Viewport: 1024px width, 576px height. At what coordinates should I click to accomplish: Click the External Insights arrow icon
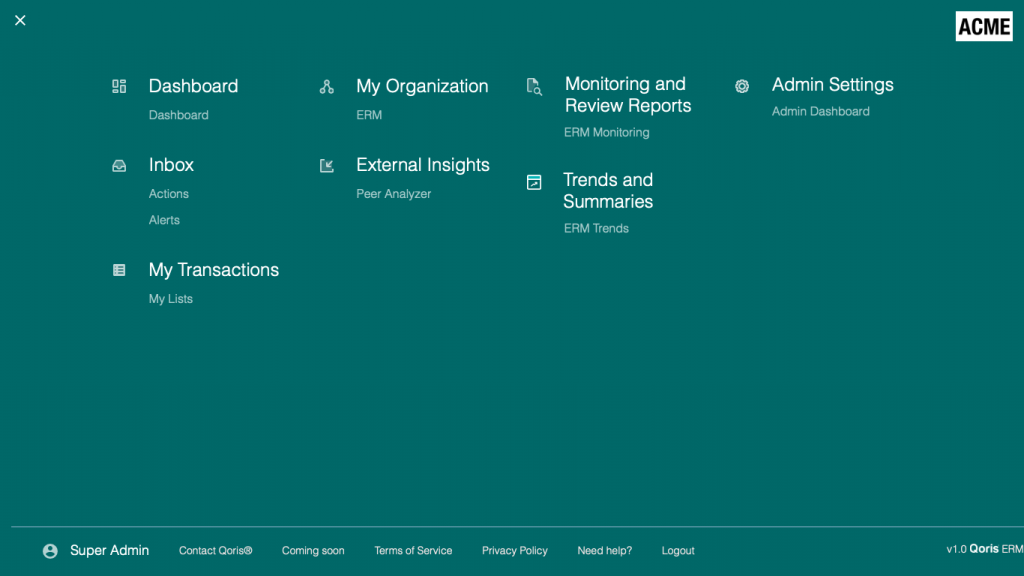327,166
